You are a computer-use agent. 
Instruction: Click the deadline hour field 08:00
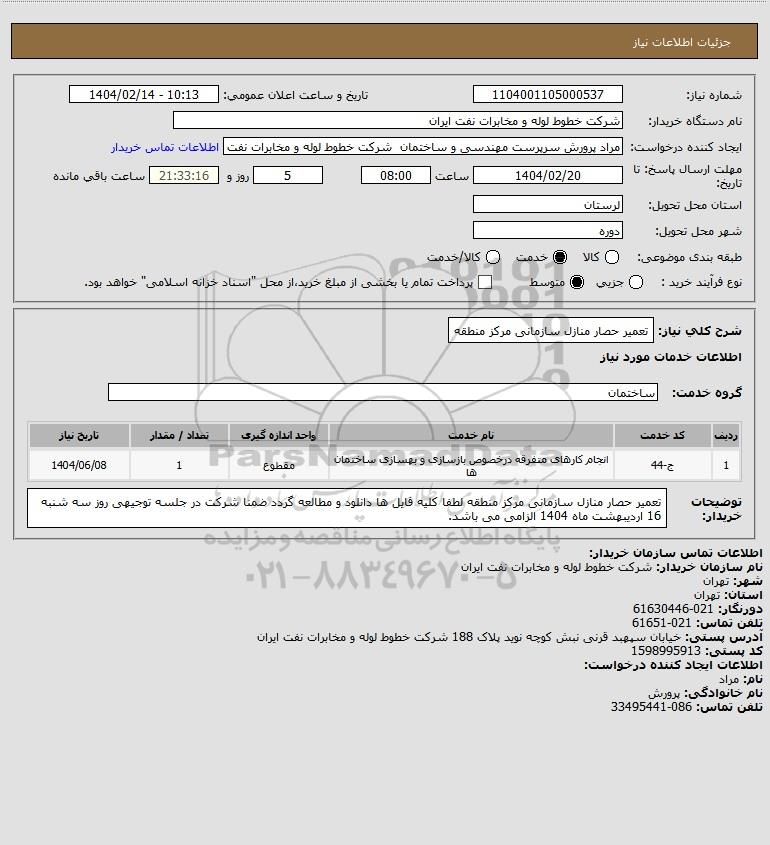[x=396, y=176]
